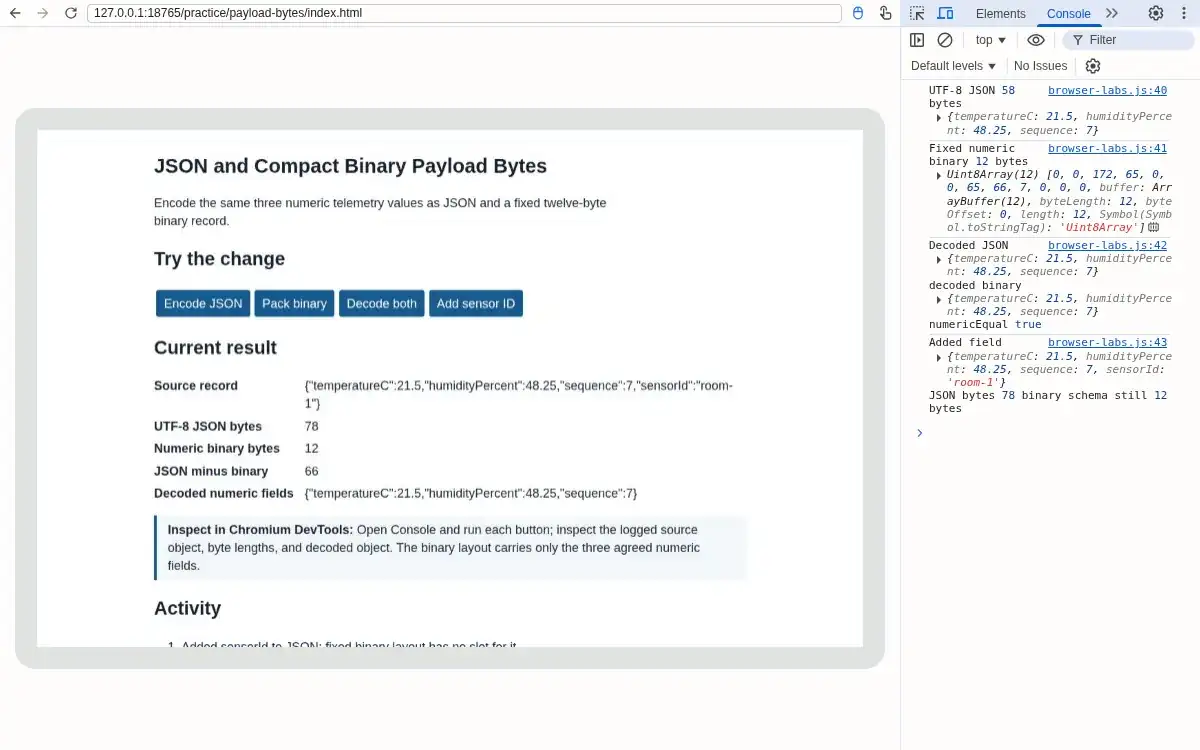Expand the object under UTF-8 JSON 58 bytes
The width and height of the screenshot is (1200, 750).
[939, 117]
